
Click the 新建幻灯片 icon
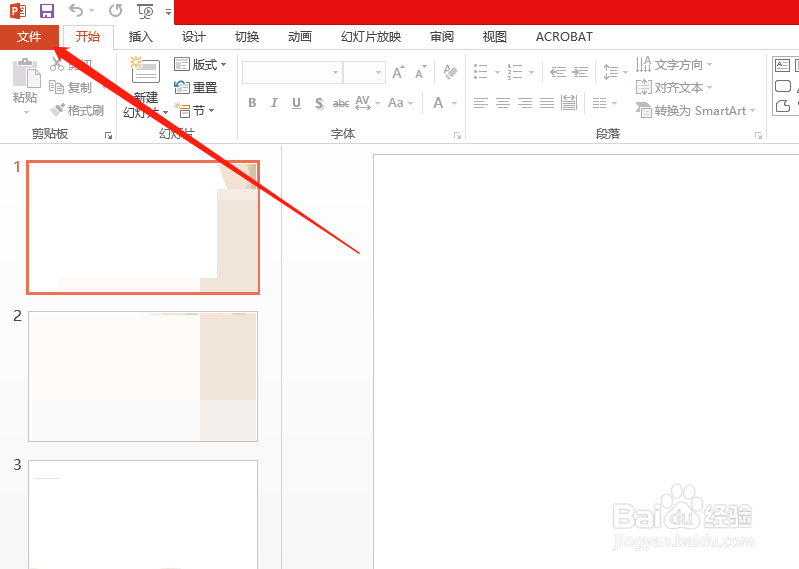pyautogui.click(x=145, y=71)
